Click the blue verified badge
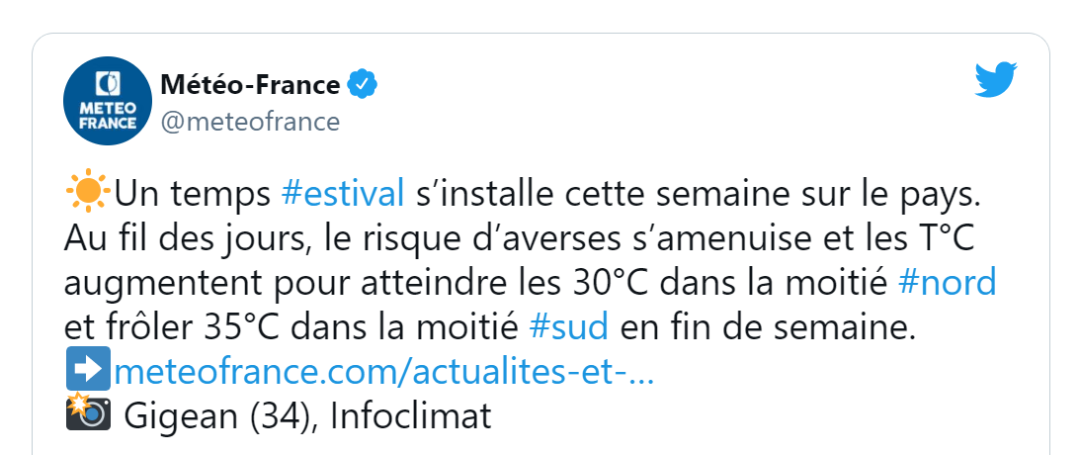Image resolution: width=1080 pixels, height=455 pixels. pos(362,86)
